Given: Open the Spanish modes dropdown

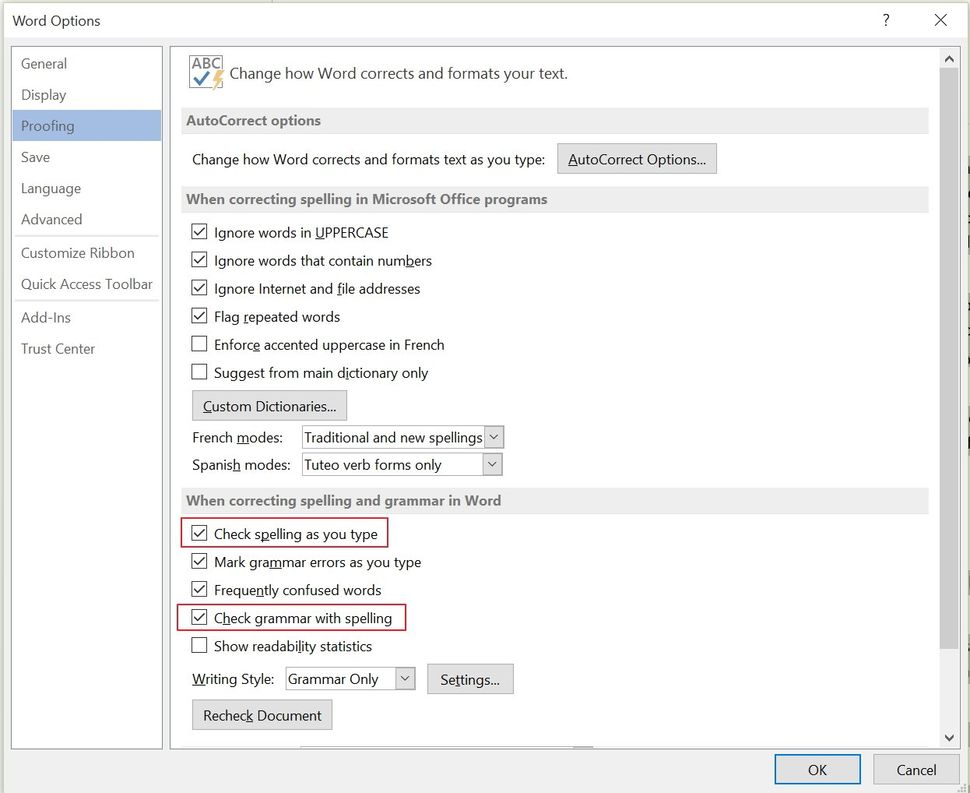Looking at the screenshot, I should coord(490,464).
